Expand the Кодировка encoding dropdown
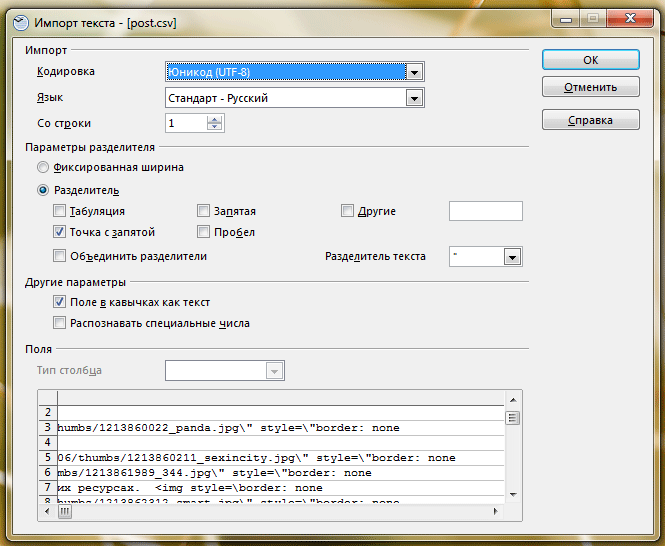 (415, 71)
